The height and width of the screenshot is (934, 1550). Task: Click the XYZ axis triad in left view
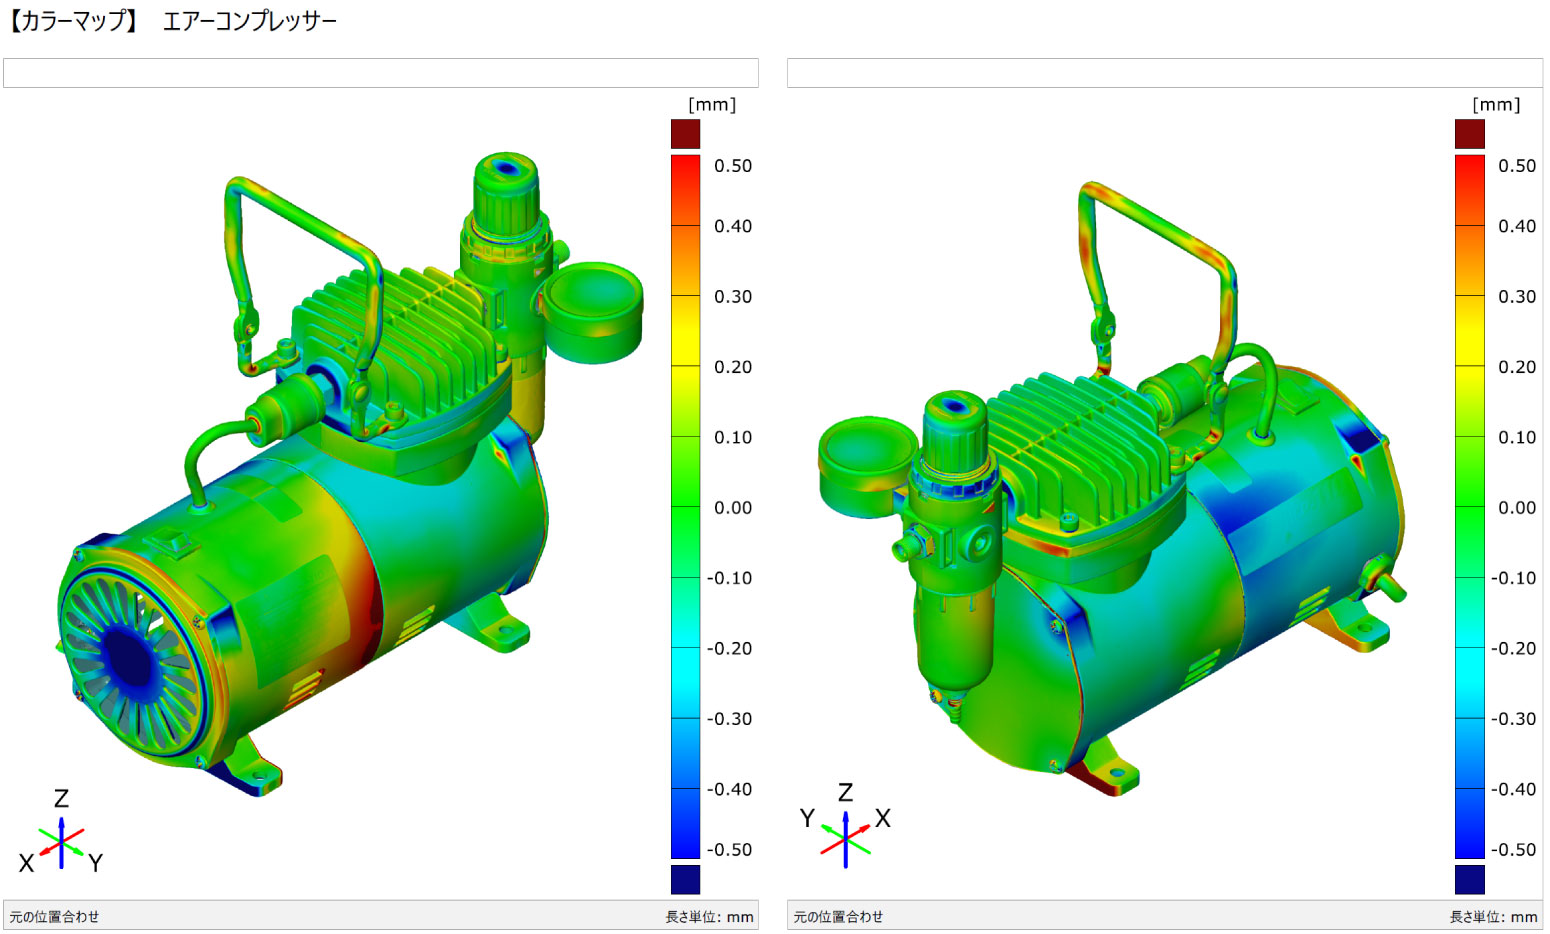[x=61, y=841]
